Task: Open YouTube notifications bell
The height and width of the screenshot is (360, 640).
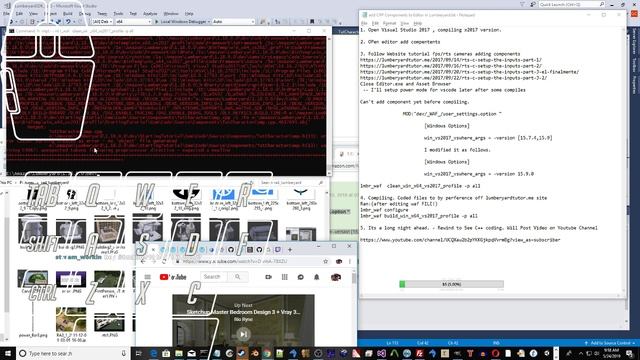Action: (x=316, y=277)
